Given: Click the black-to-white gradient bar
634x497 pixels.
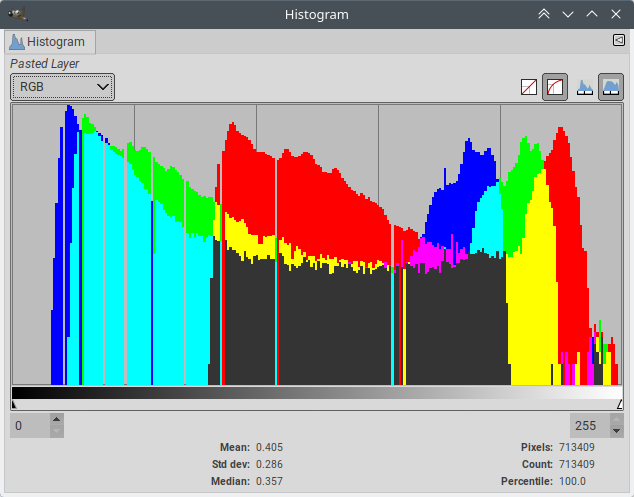Looking at the screenshot, I should [316, 394].
